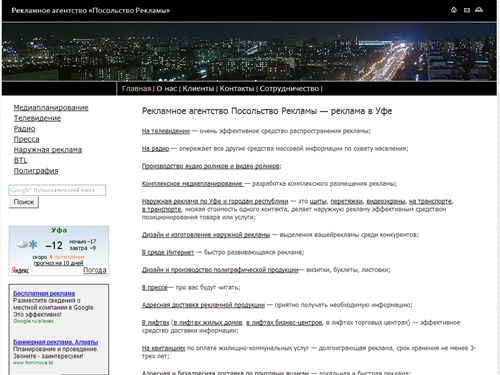
Task: Open Бесплатная реклама ad link
Action: pyautogui.click(x=44, y=293)
